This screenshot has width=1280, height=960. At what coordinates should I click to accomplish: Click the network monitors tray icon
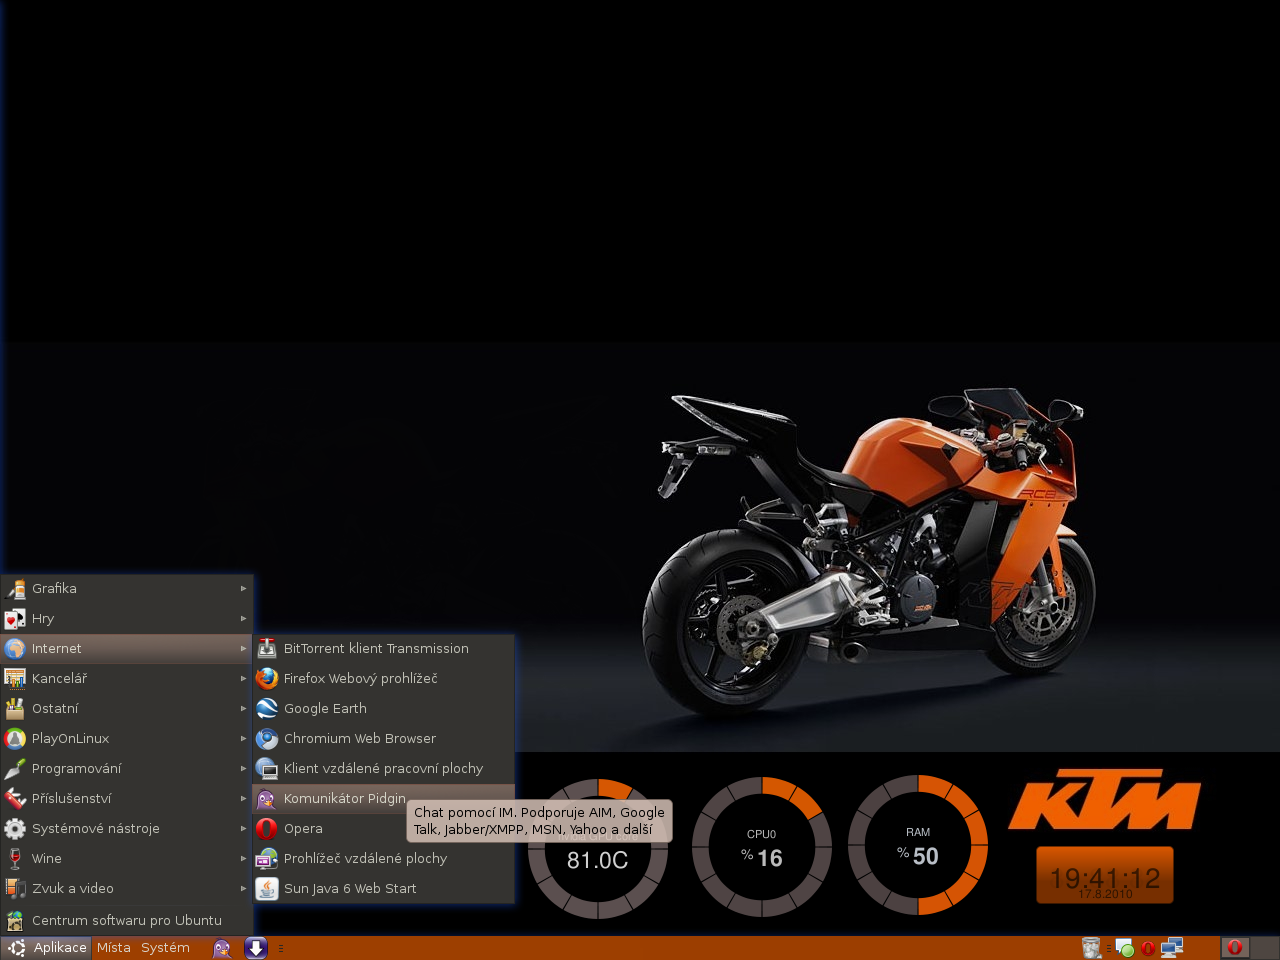(1172, 948)
